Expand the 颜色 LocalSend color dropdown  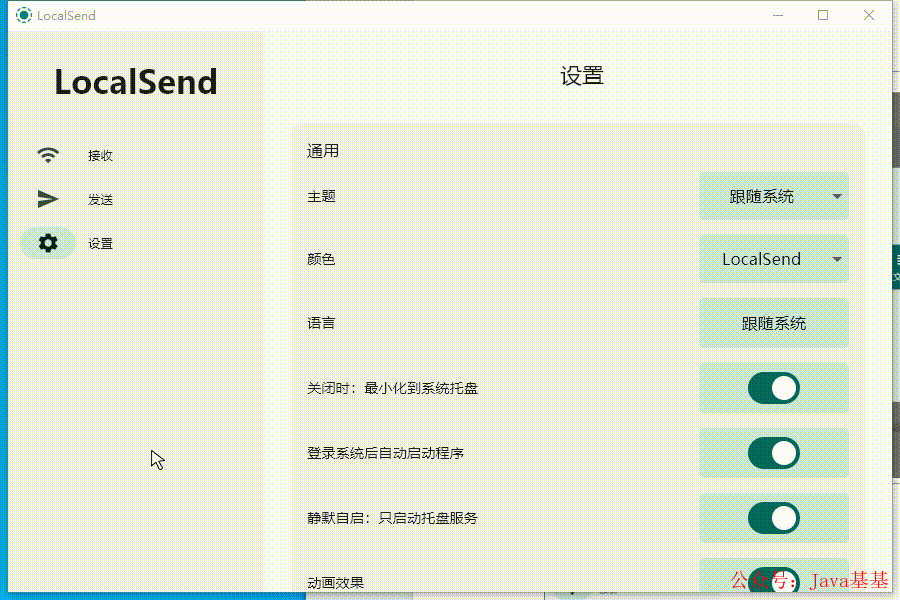click(x=773, y=259)
